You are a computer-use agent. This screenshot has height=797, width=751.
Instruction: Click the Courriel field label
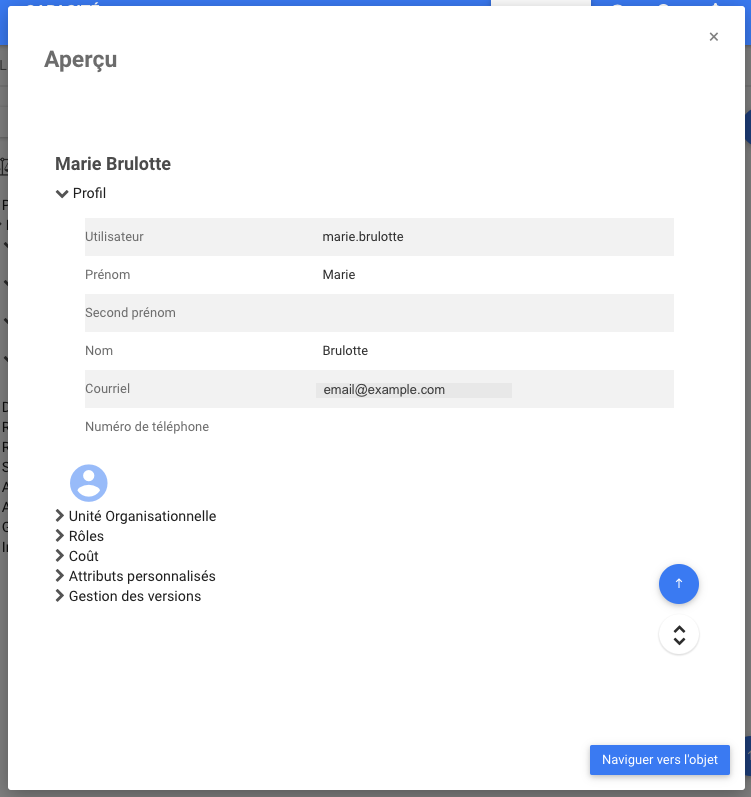point(107,388)
